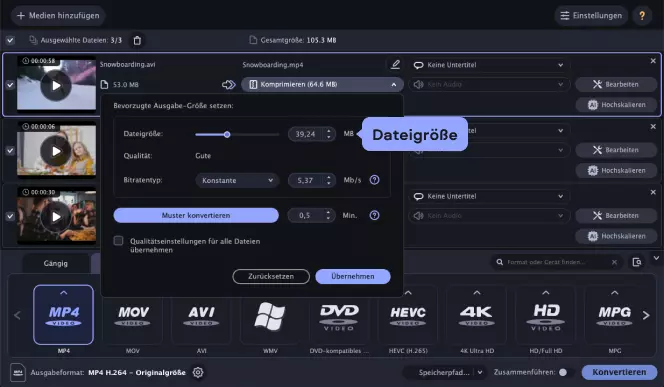Click the Dateigröße stepper arrows

329,134
